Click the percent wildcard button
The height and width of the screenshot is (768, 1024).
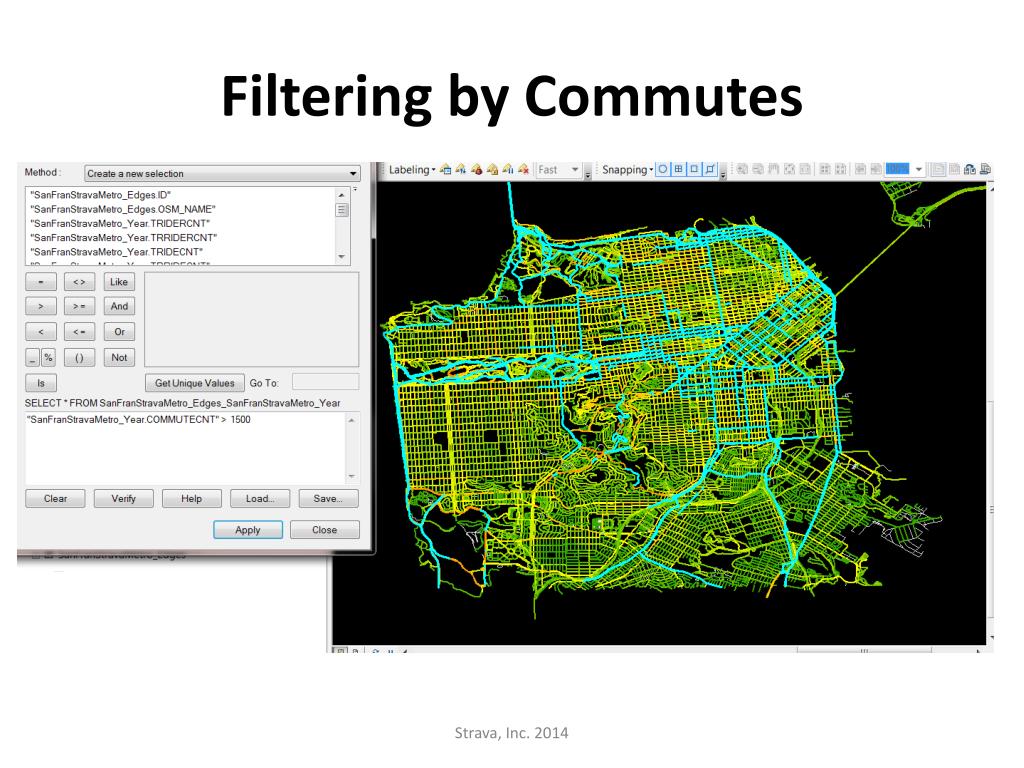click(48, 358)
